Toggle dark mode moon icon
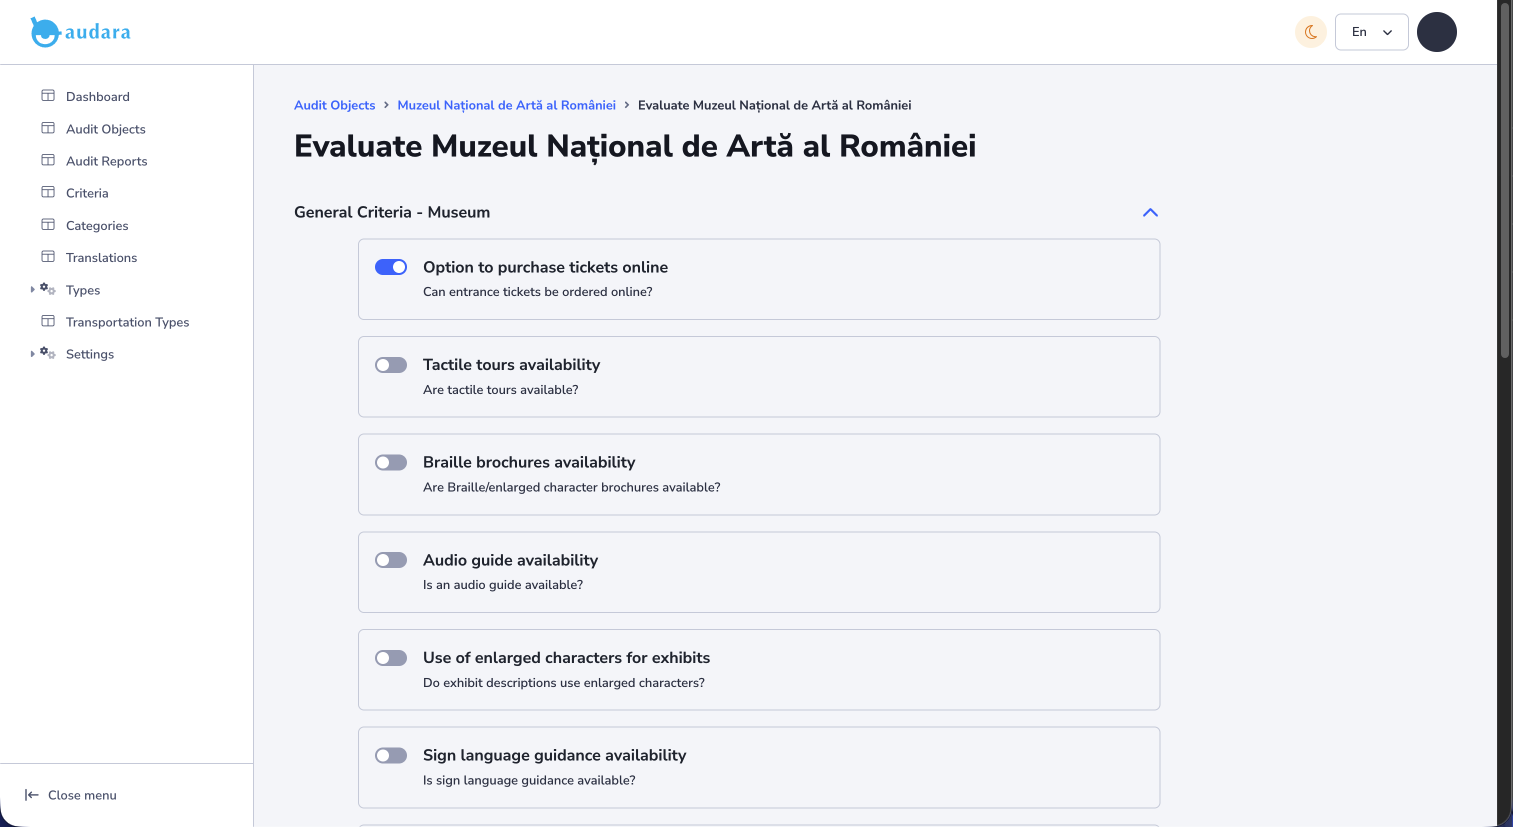This screenshot has height=827, width=1513. 1310,32
